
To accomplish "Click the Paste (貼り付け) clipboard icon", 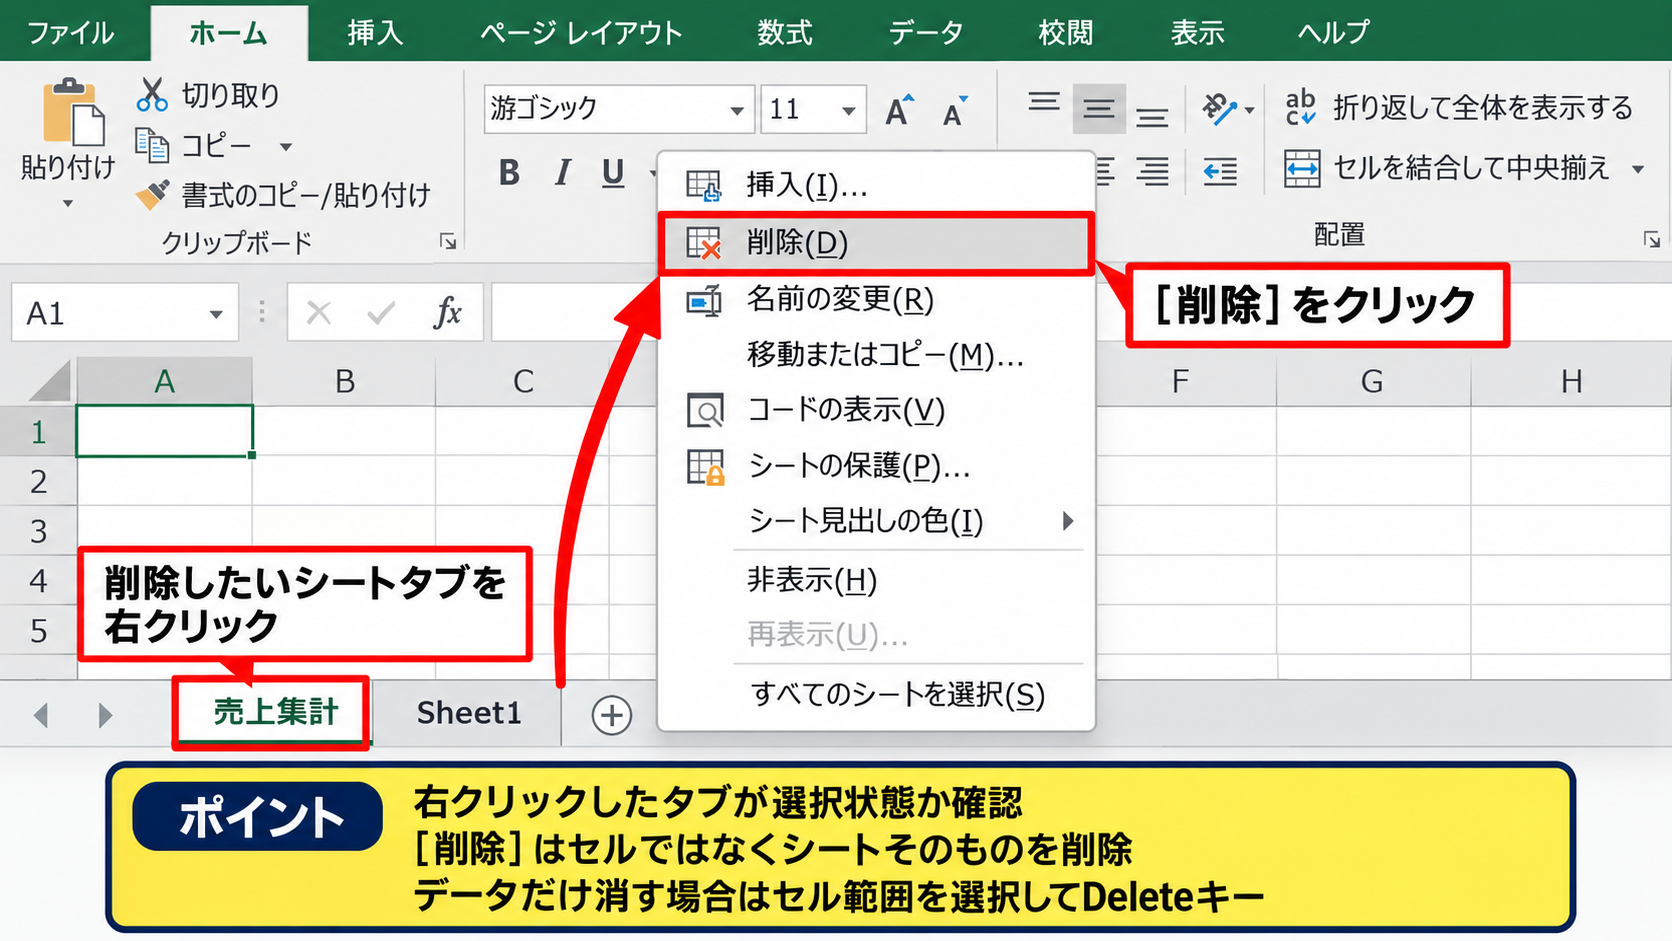I will pyautogui.click(x=73, y=111).
